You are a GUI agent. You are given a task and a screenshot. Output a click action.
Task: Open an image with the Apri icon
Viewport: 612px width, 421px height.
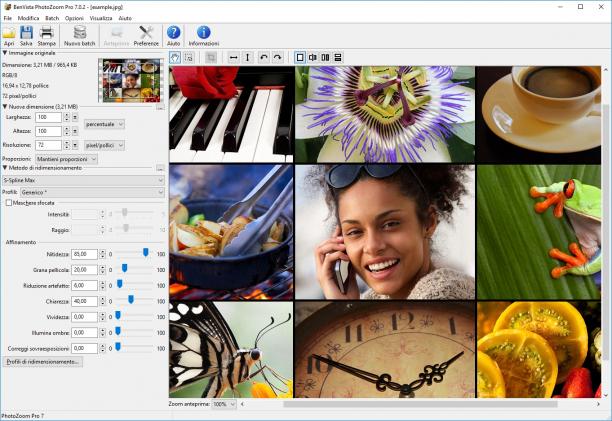point(9,36)
